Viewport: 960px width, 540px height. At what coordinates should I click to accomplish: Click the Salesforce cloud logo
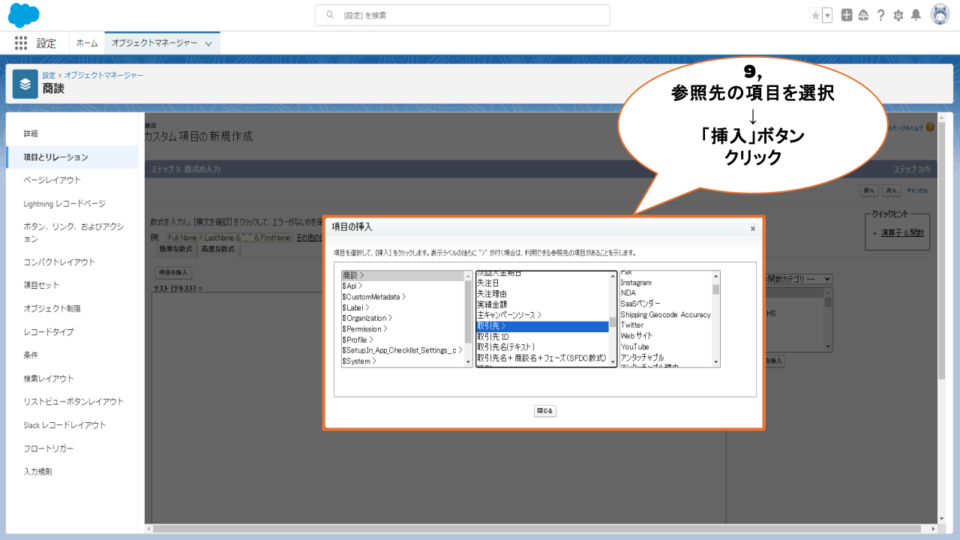pyautogui.click(x=23, y=15)
